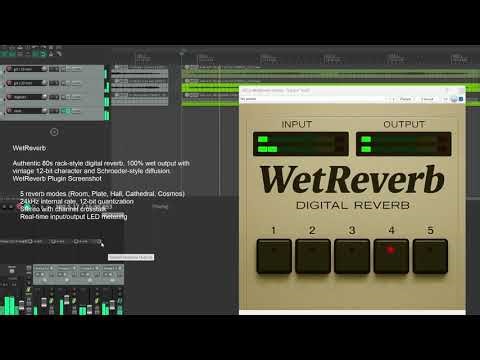Click the second track's volume knob
Image resolution: width=480 pixels, height=360 pixels.
tap(44, 83)
